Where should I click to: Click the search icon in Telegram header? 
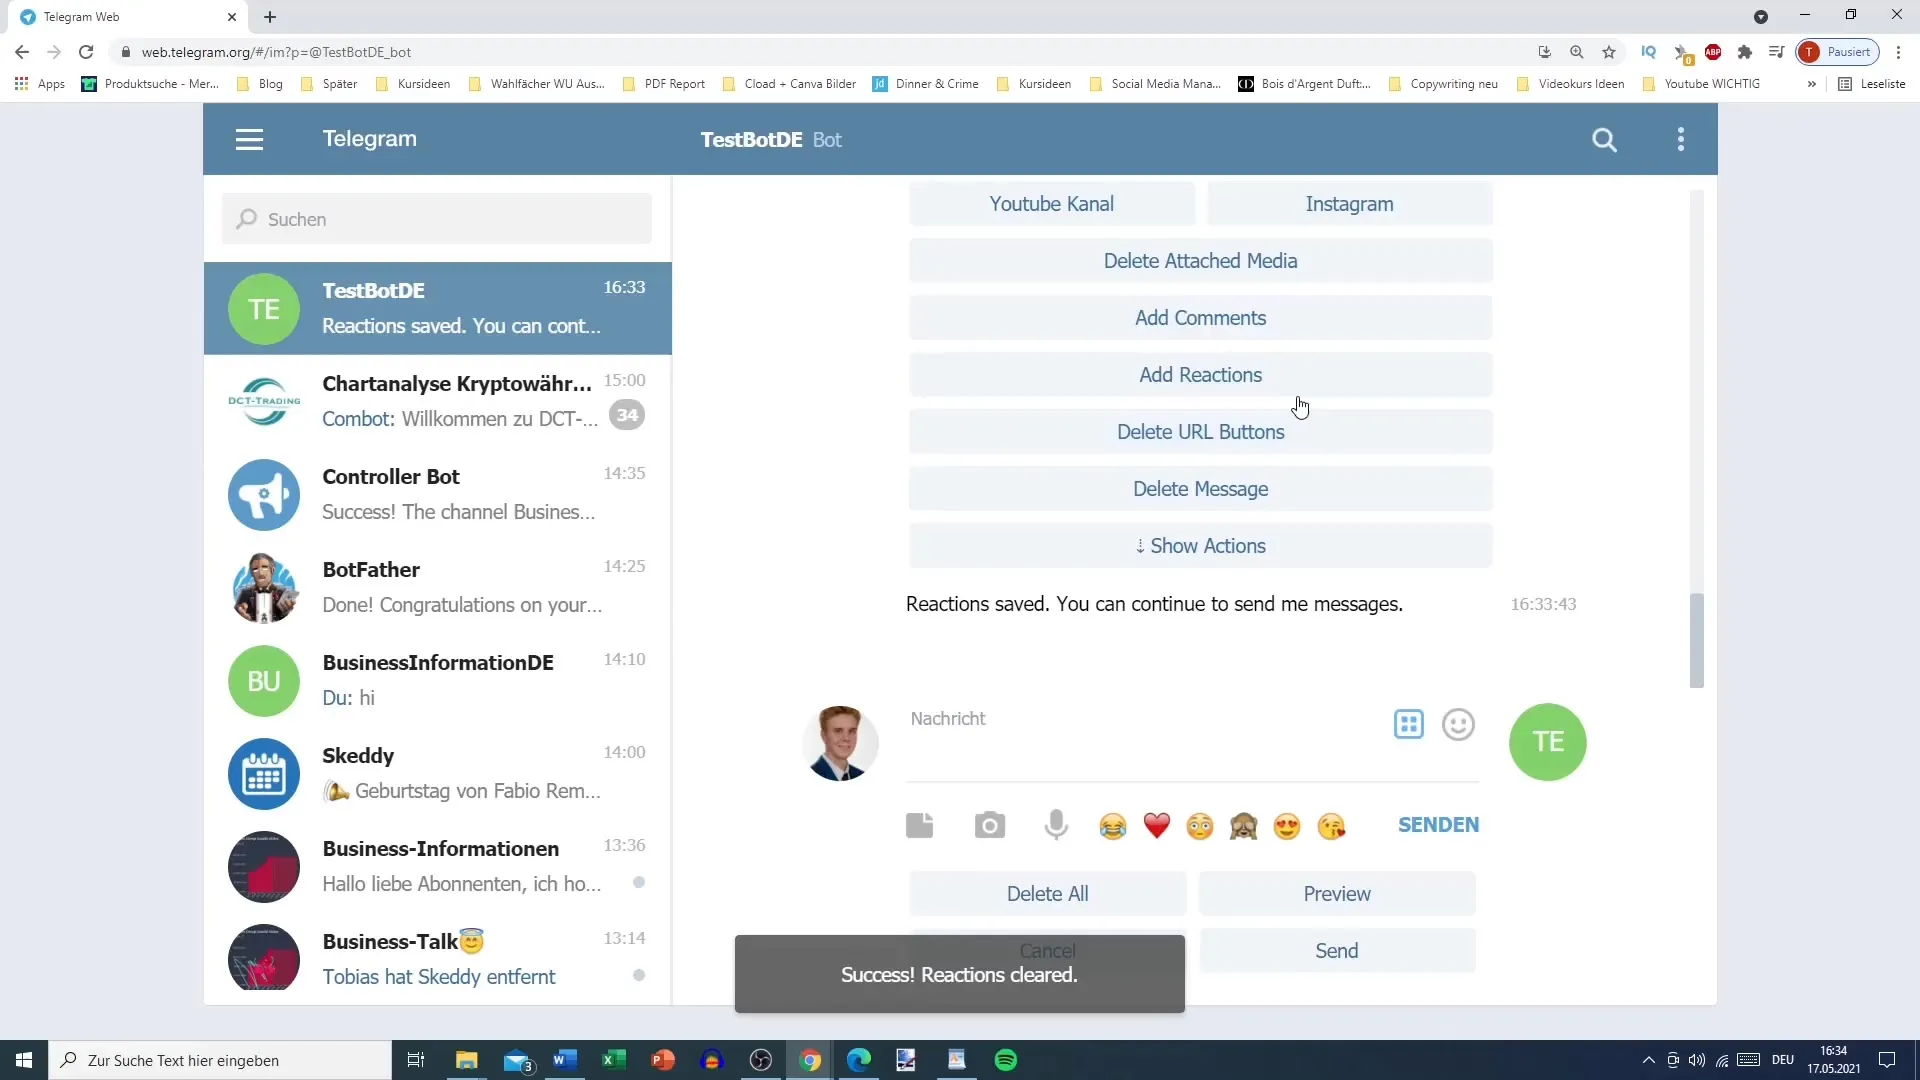pos(1605,138)
